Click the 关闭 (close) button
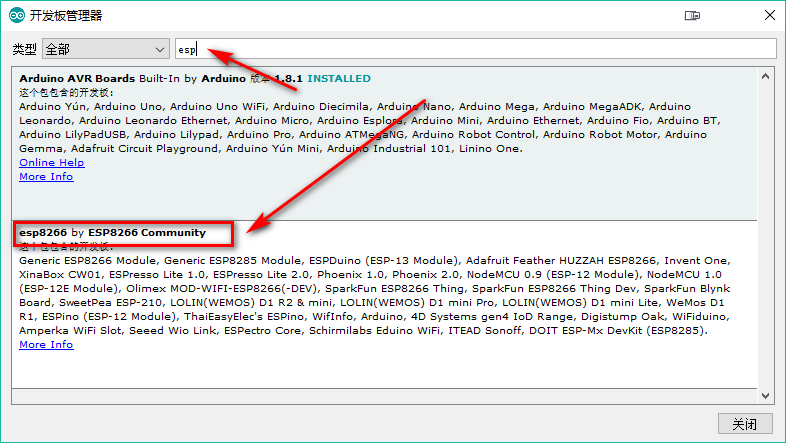This screenshot has height=443, width=786. [x=744, y=424]
